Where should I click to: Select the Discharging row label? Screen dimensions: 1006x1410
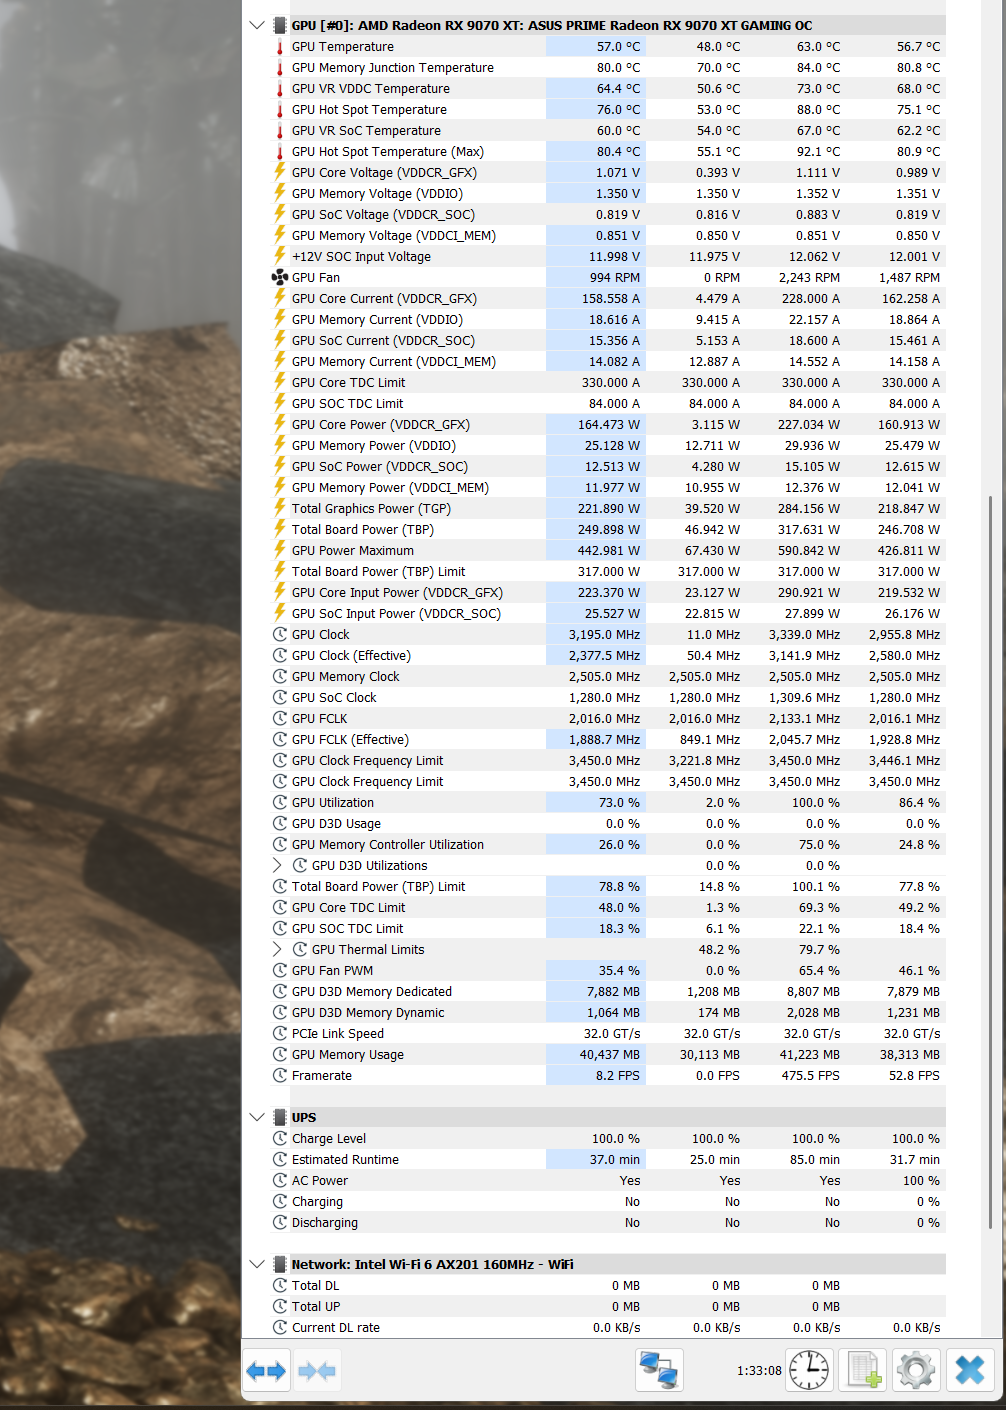[325, 1222]
